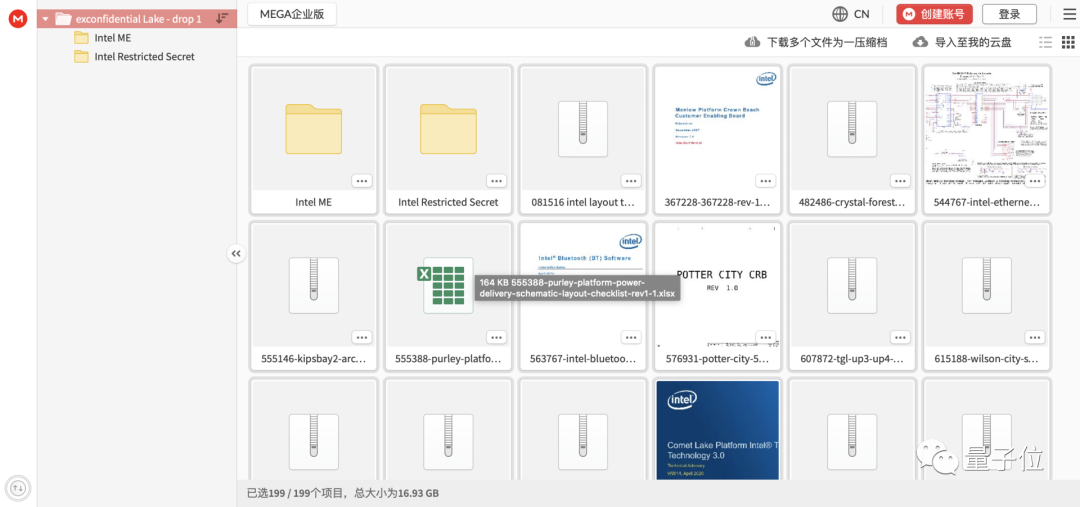
Task: Switch to grid thumbnail view
Action: [x=1068, y=42]
